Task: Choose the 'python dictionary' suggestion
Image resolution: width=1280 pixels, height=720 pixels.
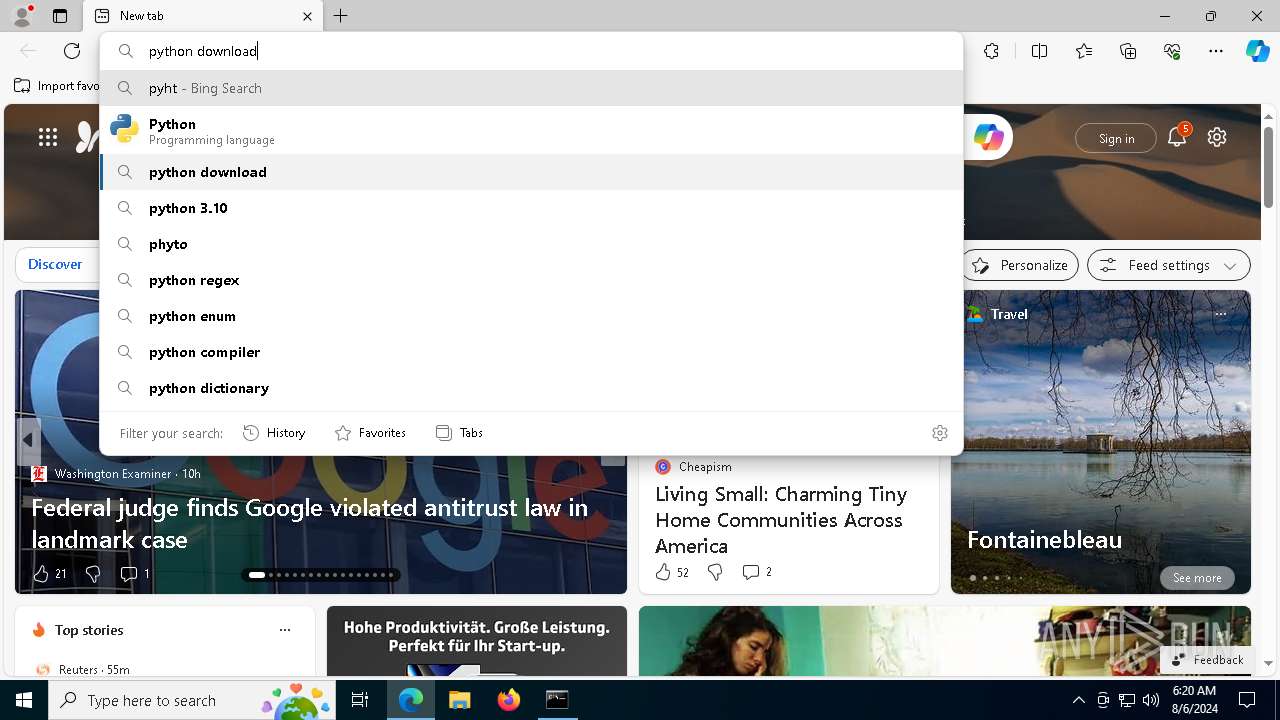Action: point(531,388)
